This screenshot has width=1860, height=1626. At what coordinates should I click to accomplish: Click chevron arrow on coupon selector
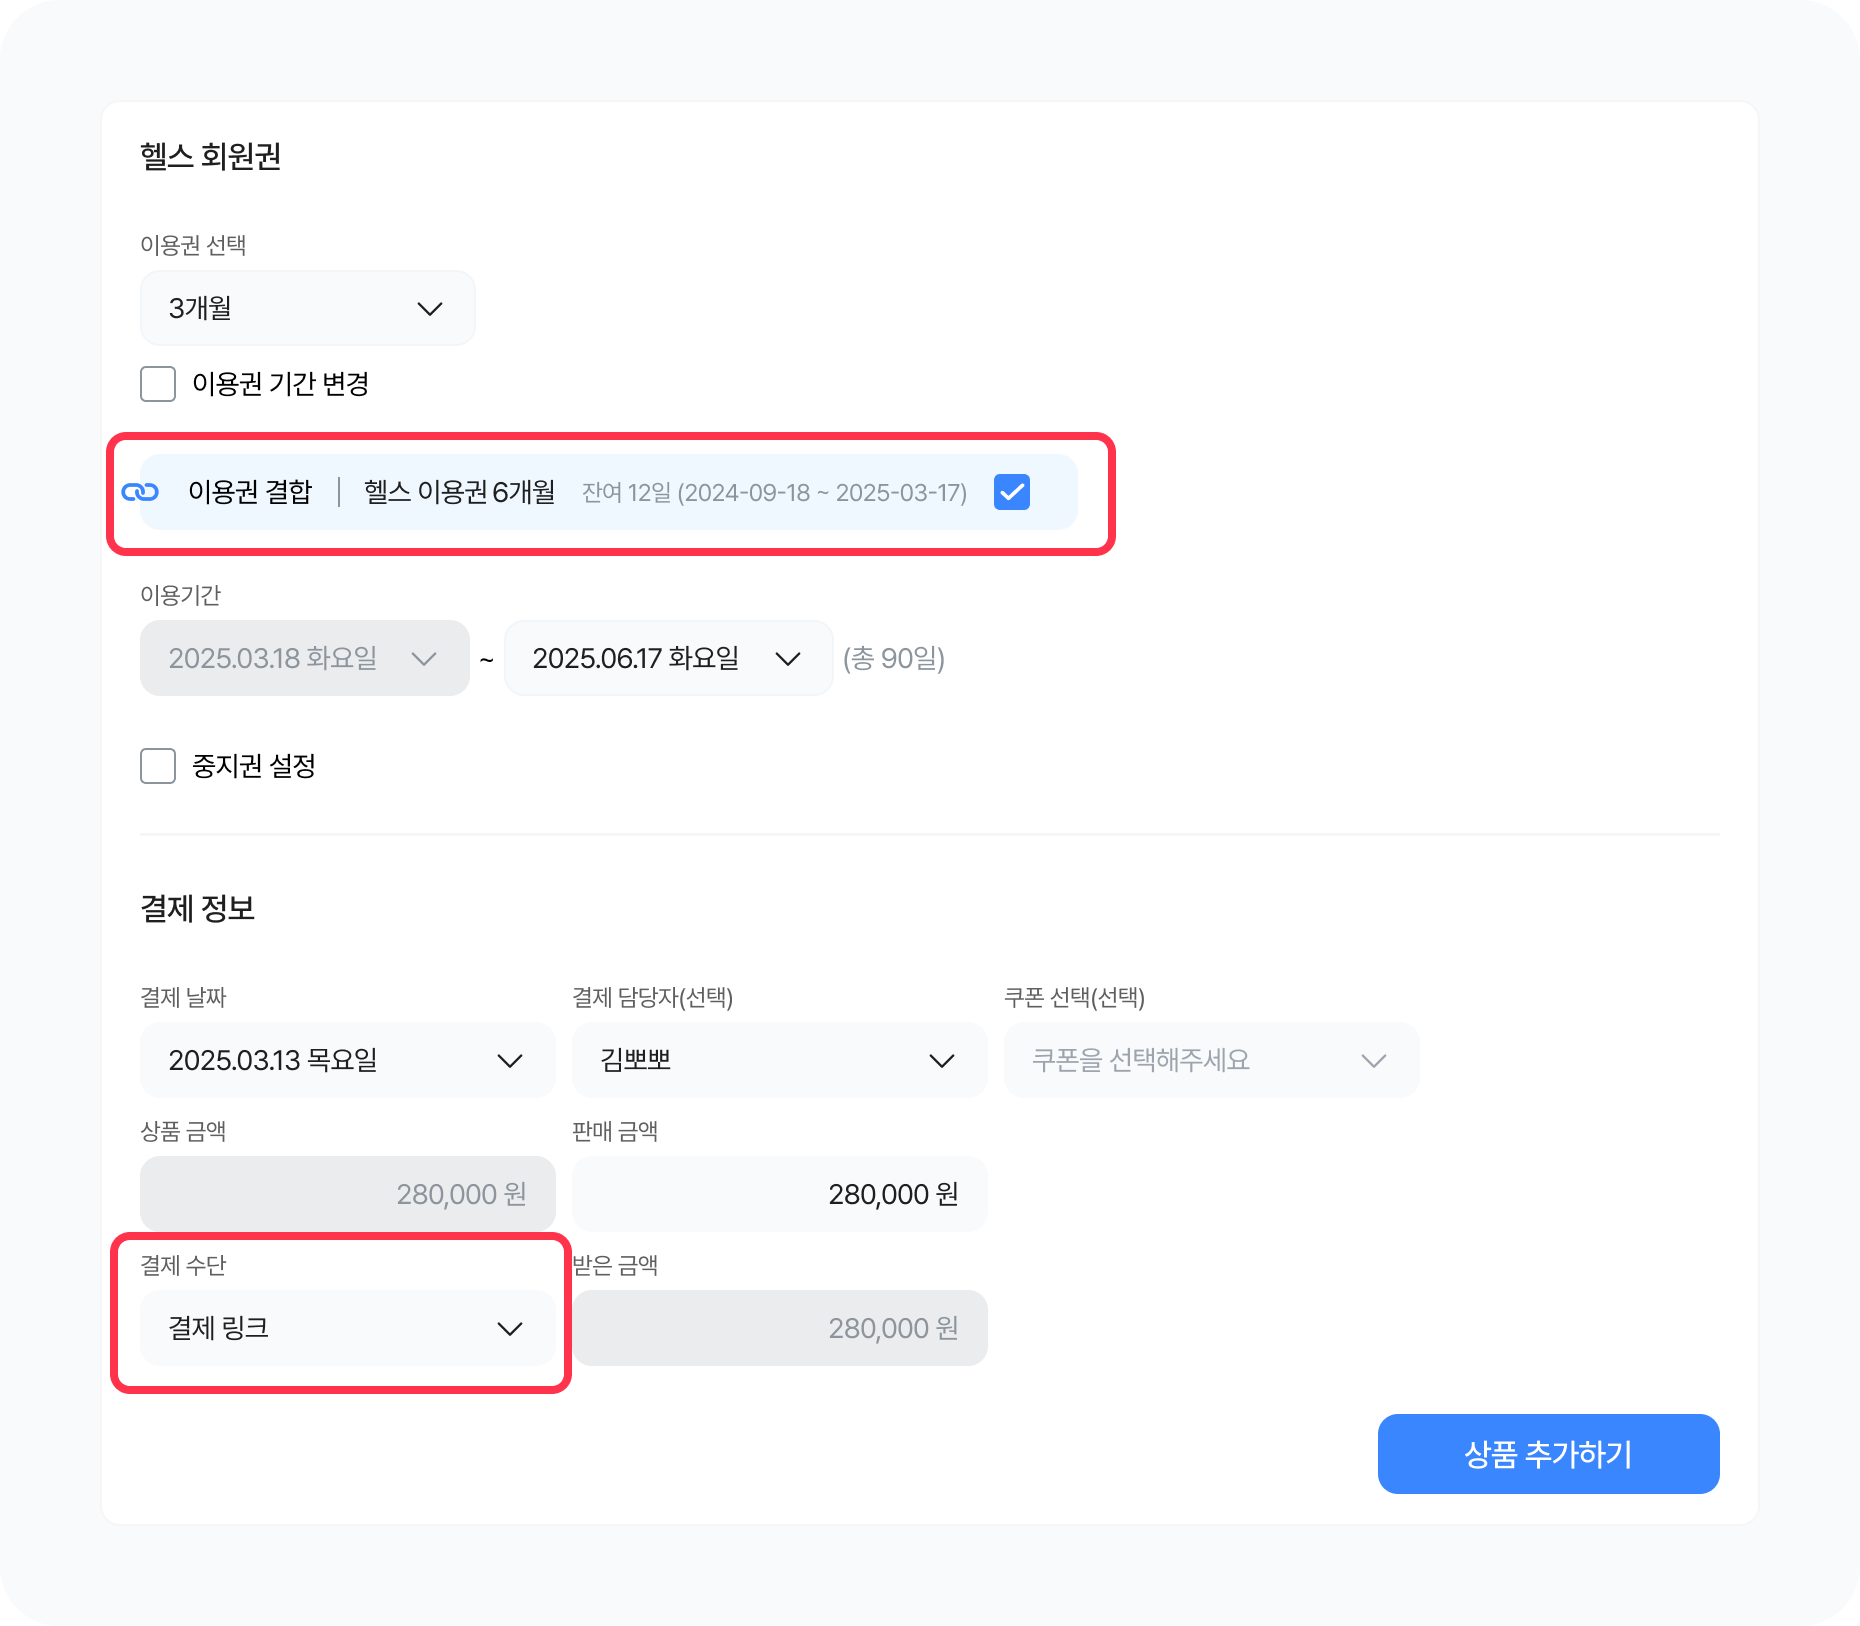[1374, 1061]
